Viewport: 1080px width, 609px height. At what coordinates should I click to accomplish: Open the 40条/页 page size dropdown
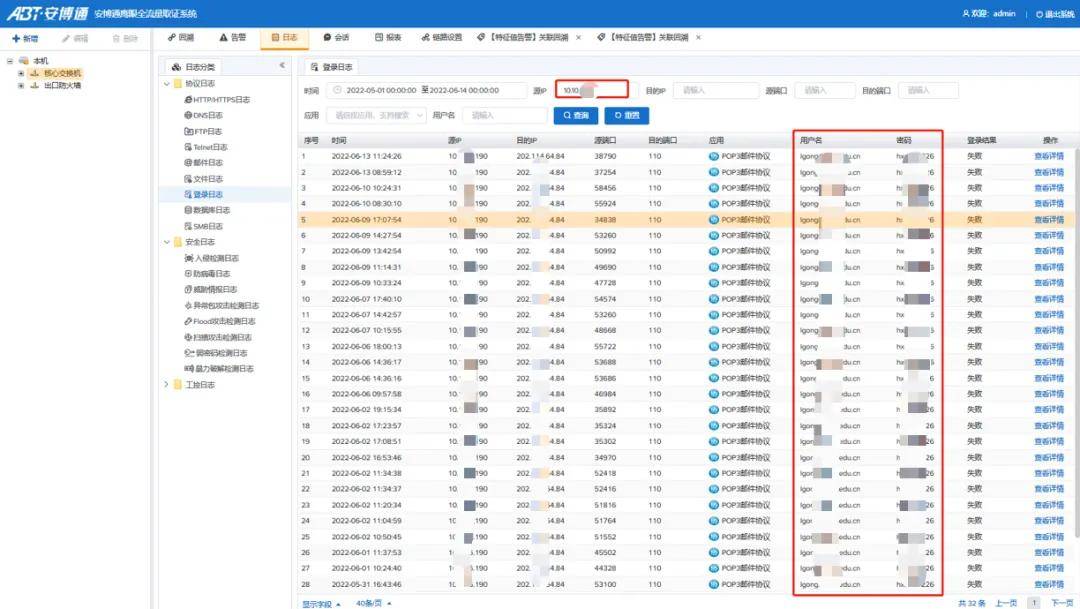pos(374,603)
